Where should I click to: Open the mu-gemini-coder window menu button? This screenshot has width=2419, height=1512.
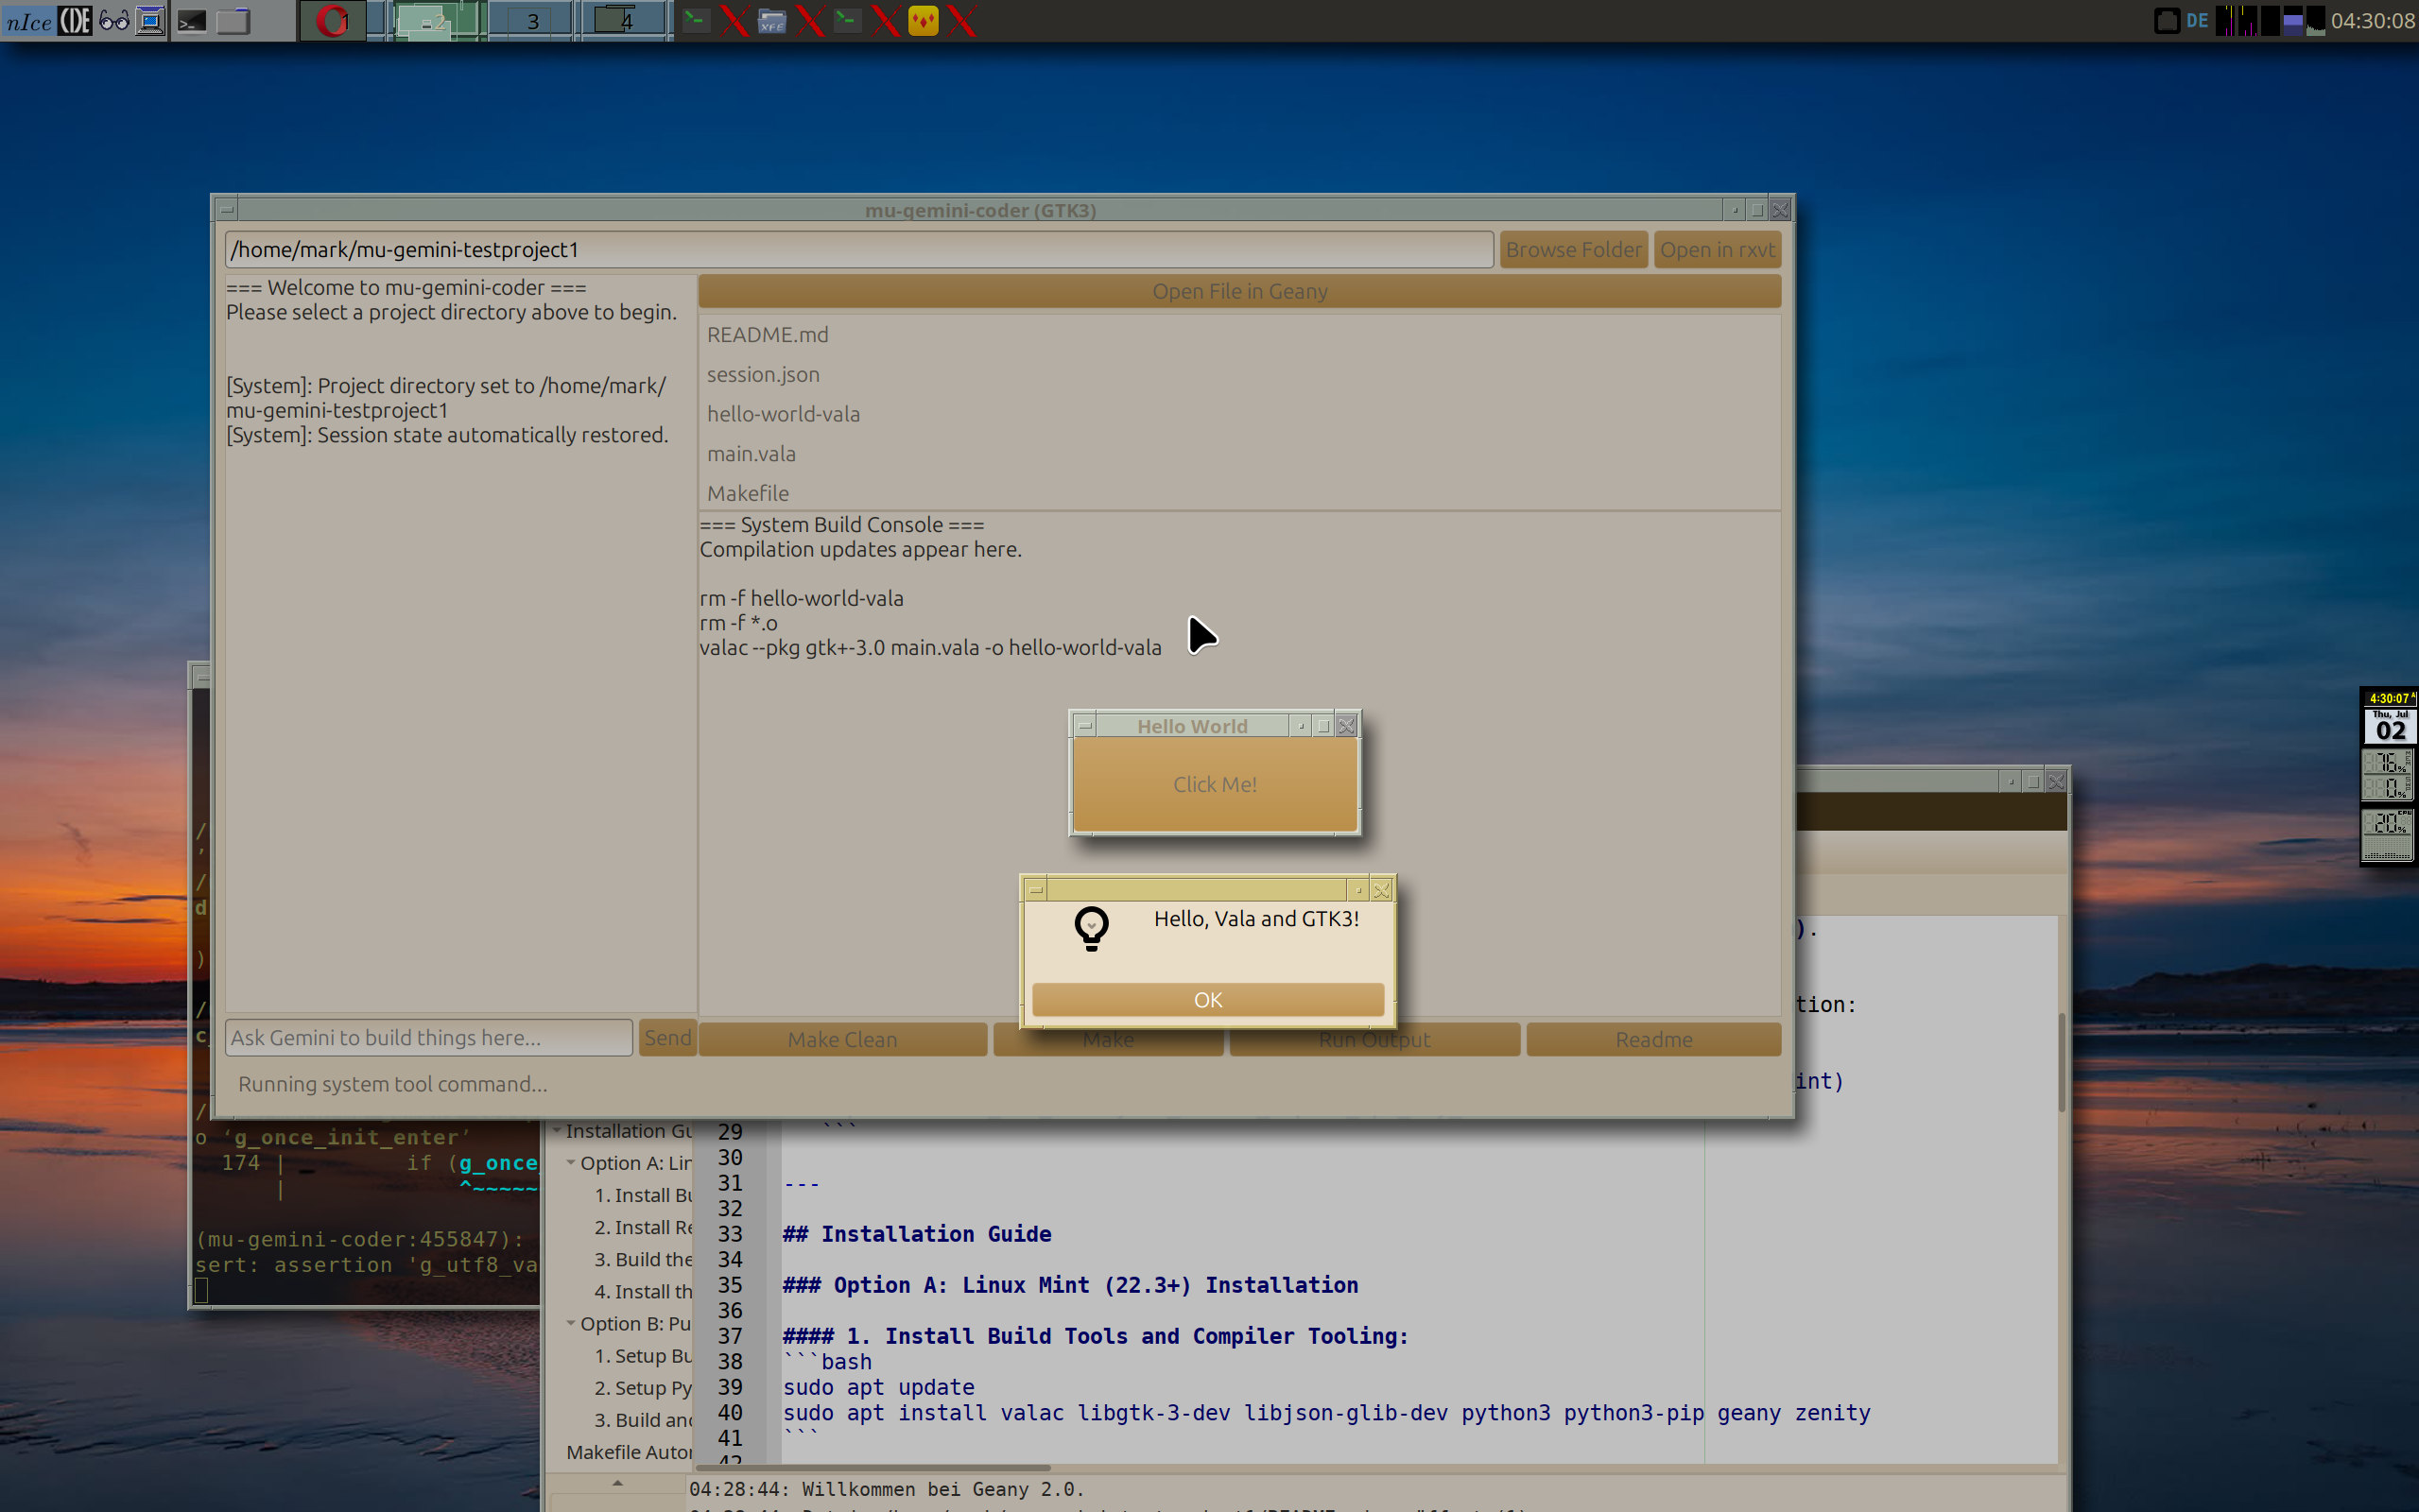coord(227,210)
